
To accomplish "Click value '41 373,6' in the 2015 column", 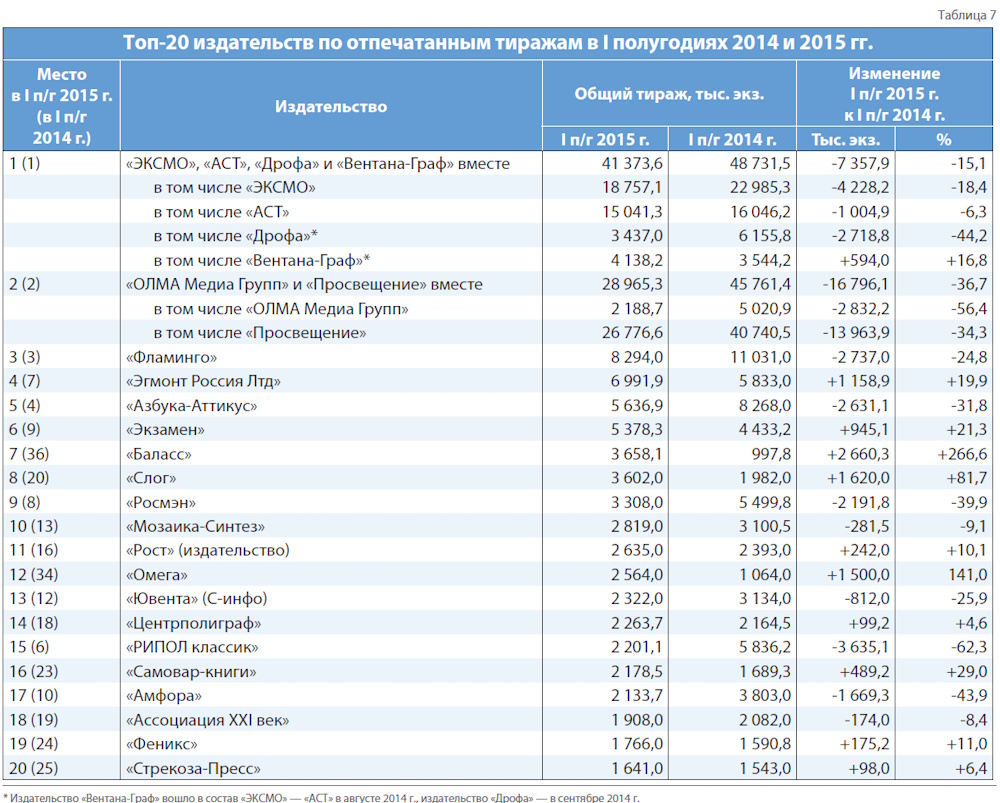I will 632,164.
